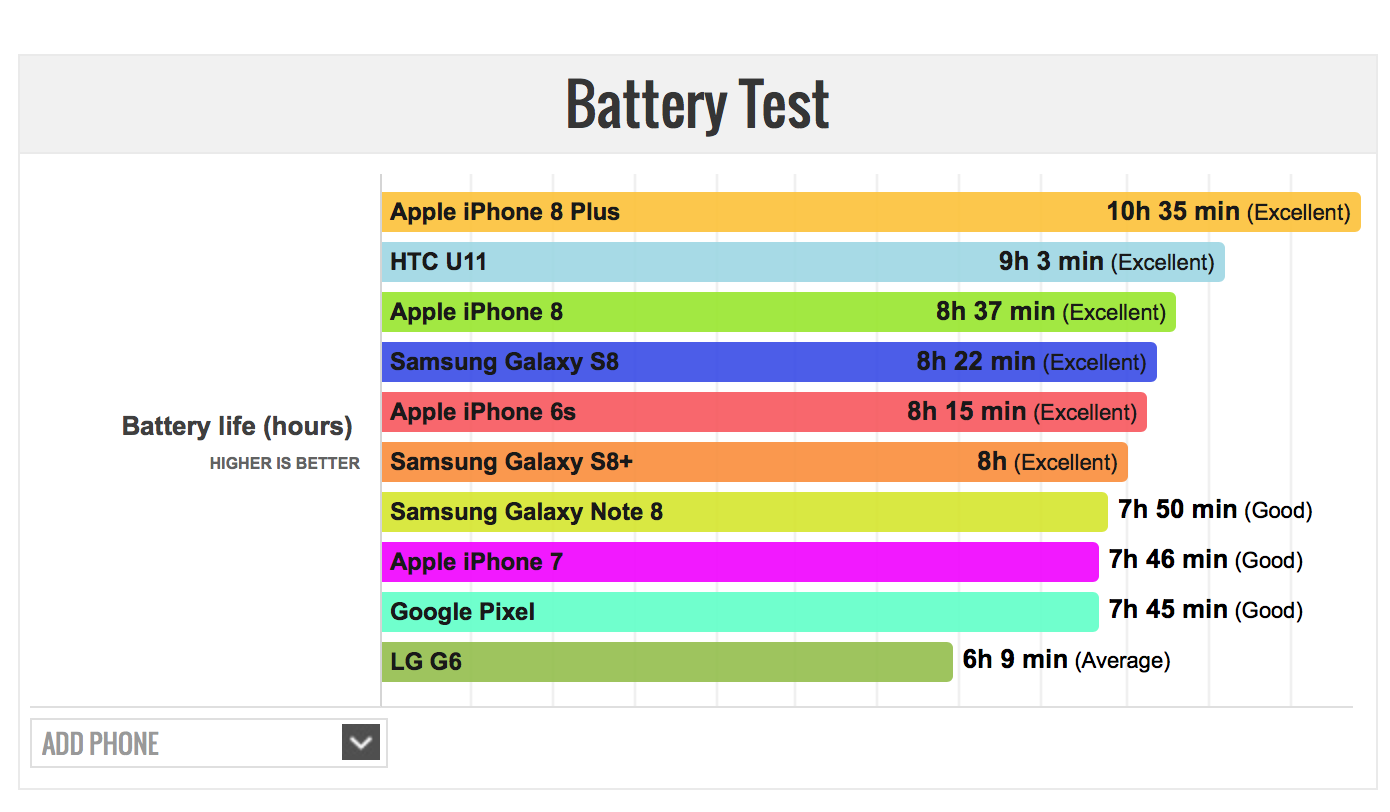Click the HTC U11 light blue bar
The image size is (1390, 812).
tap(803, 262)
